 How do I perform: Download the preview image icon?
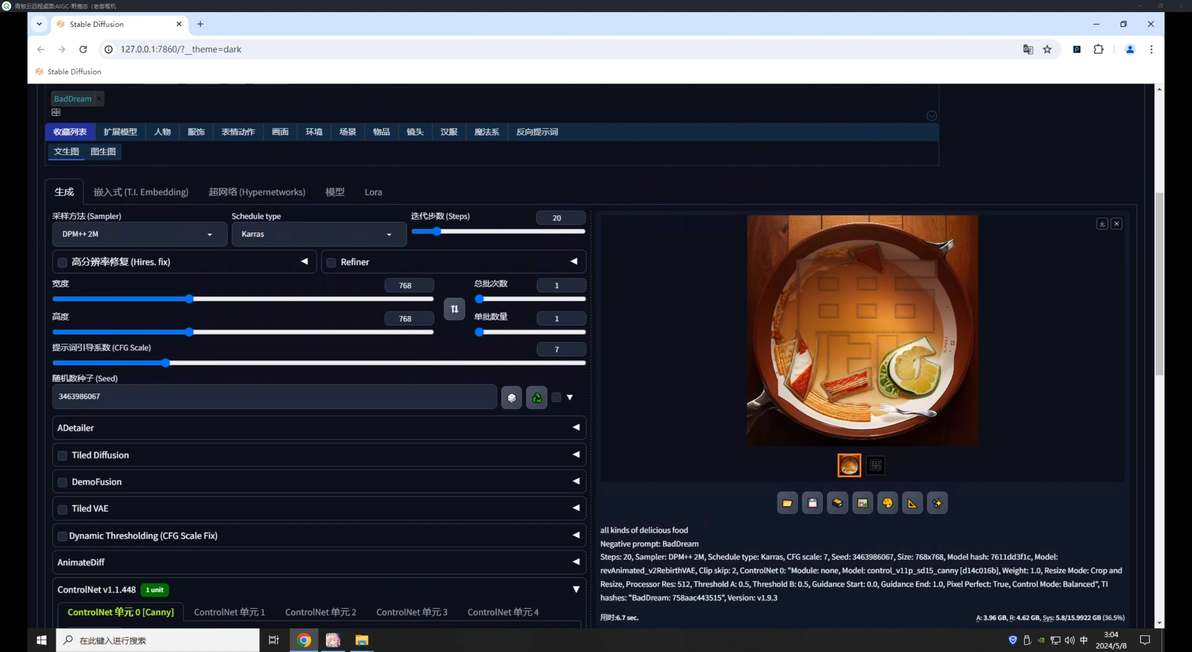[1102, 223]
